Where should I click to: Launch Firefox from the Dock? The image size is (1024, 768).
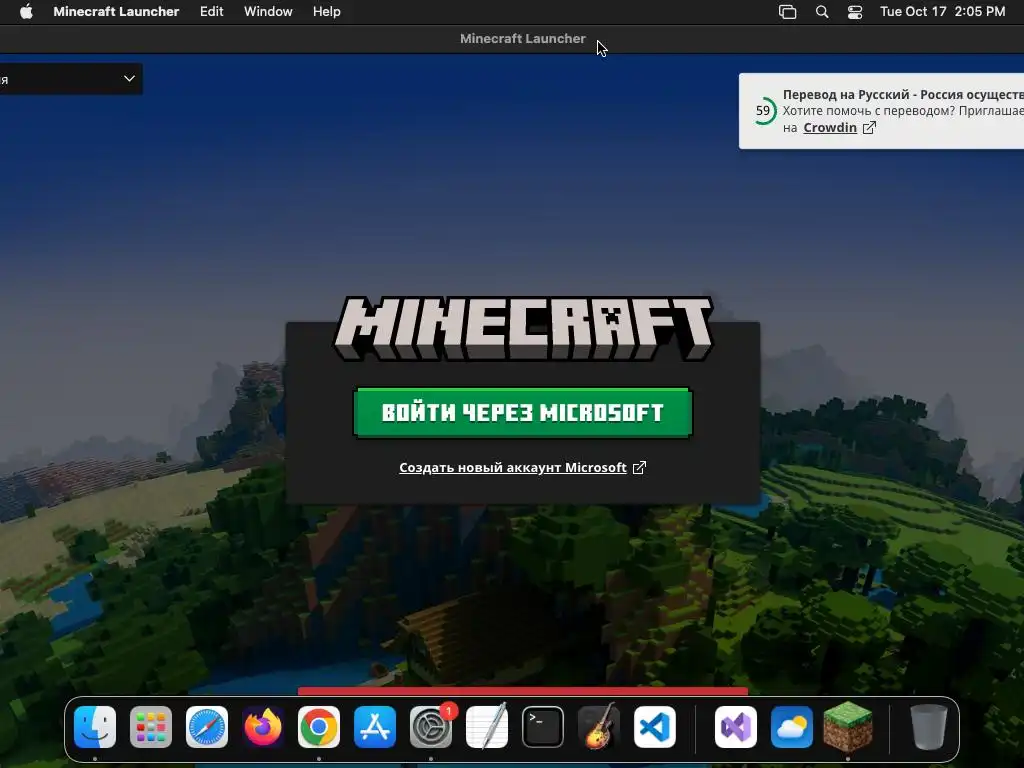tap(263, 727)
